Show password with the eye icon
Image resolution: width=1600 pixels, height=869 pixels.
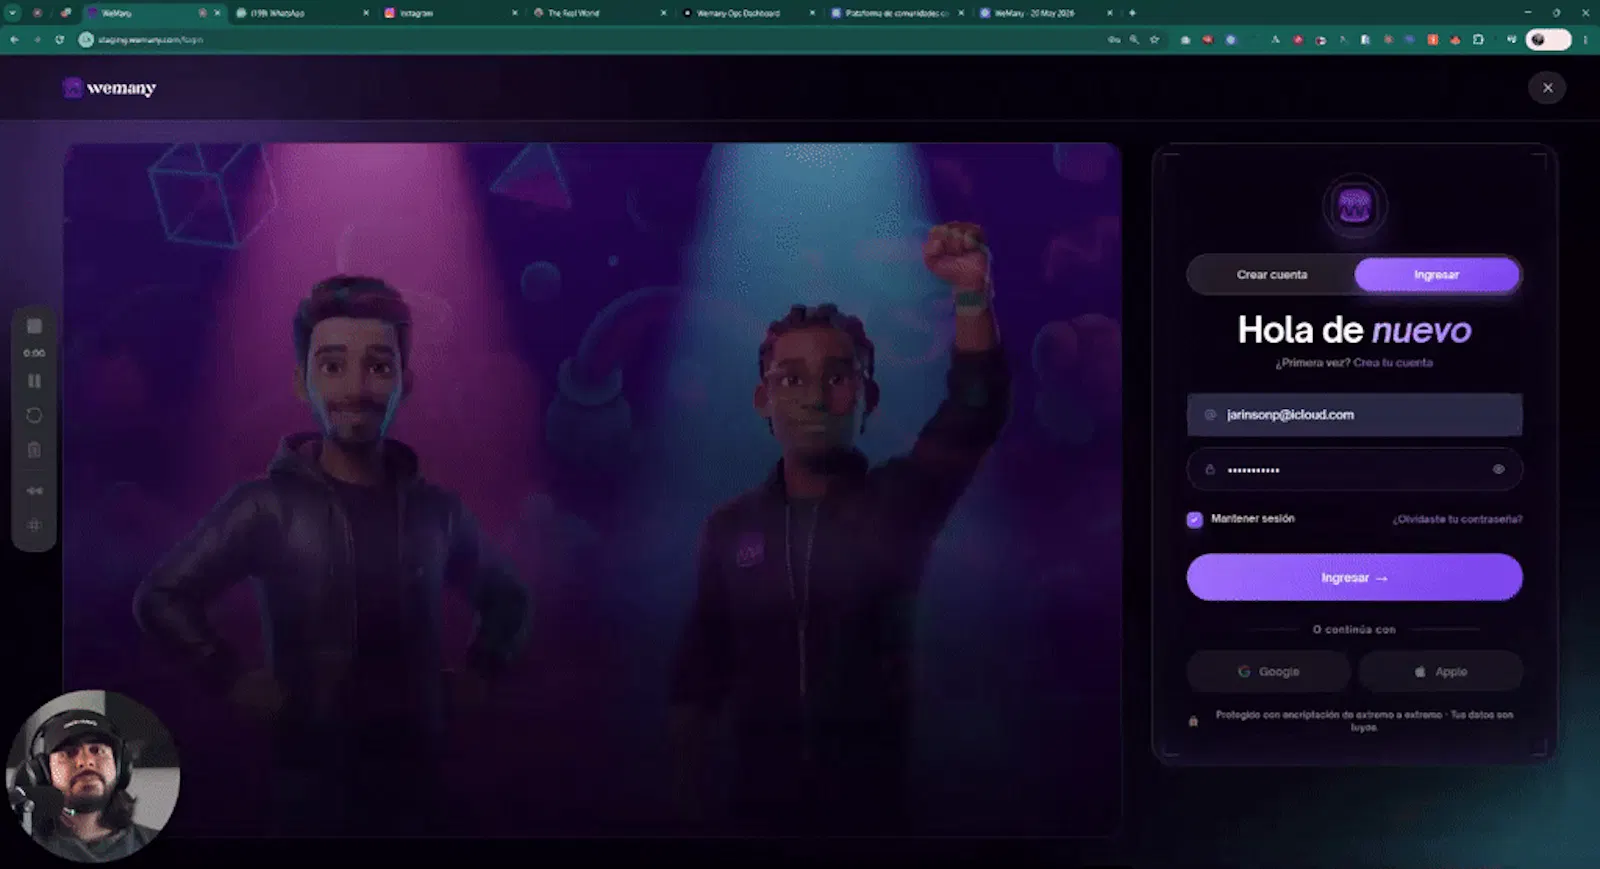click(1498, 470)
